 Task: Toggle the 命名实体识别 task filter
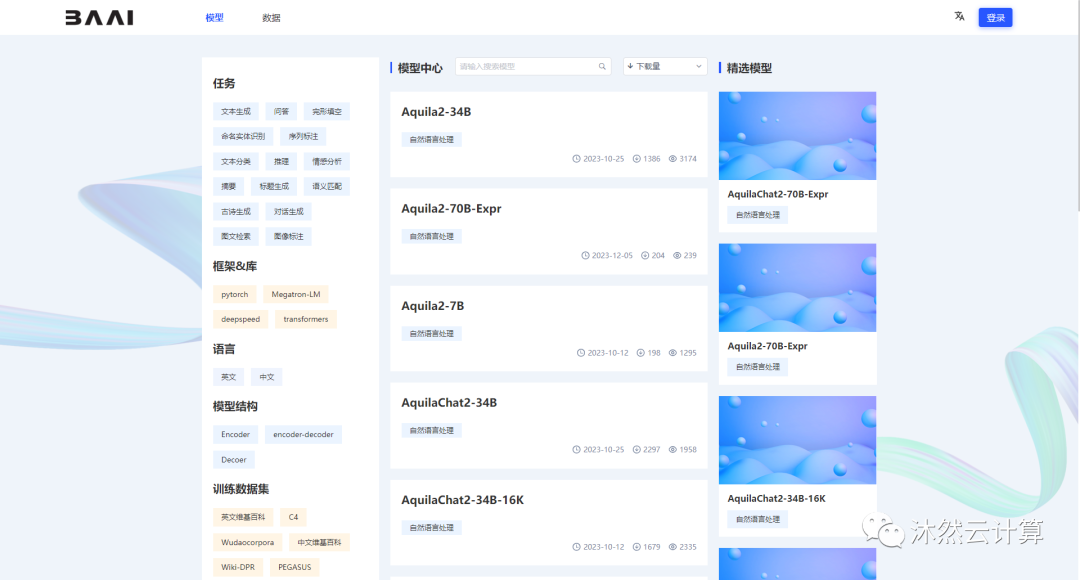(x=243, y=136)
